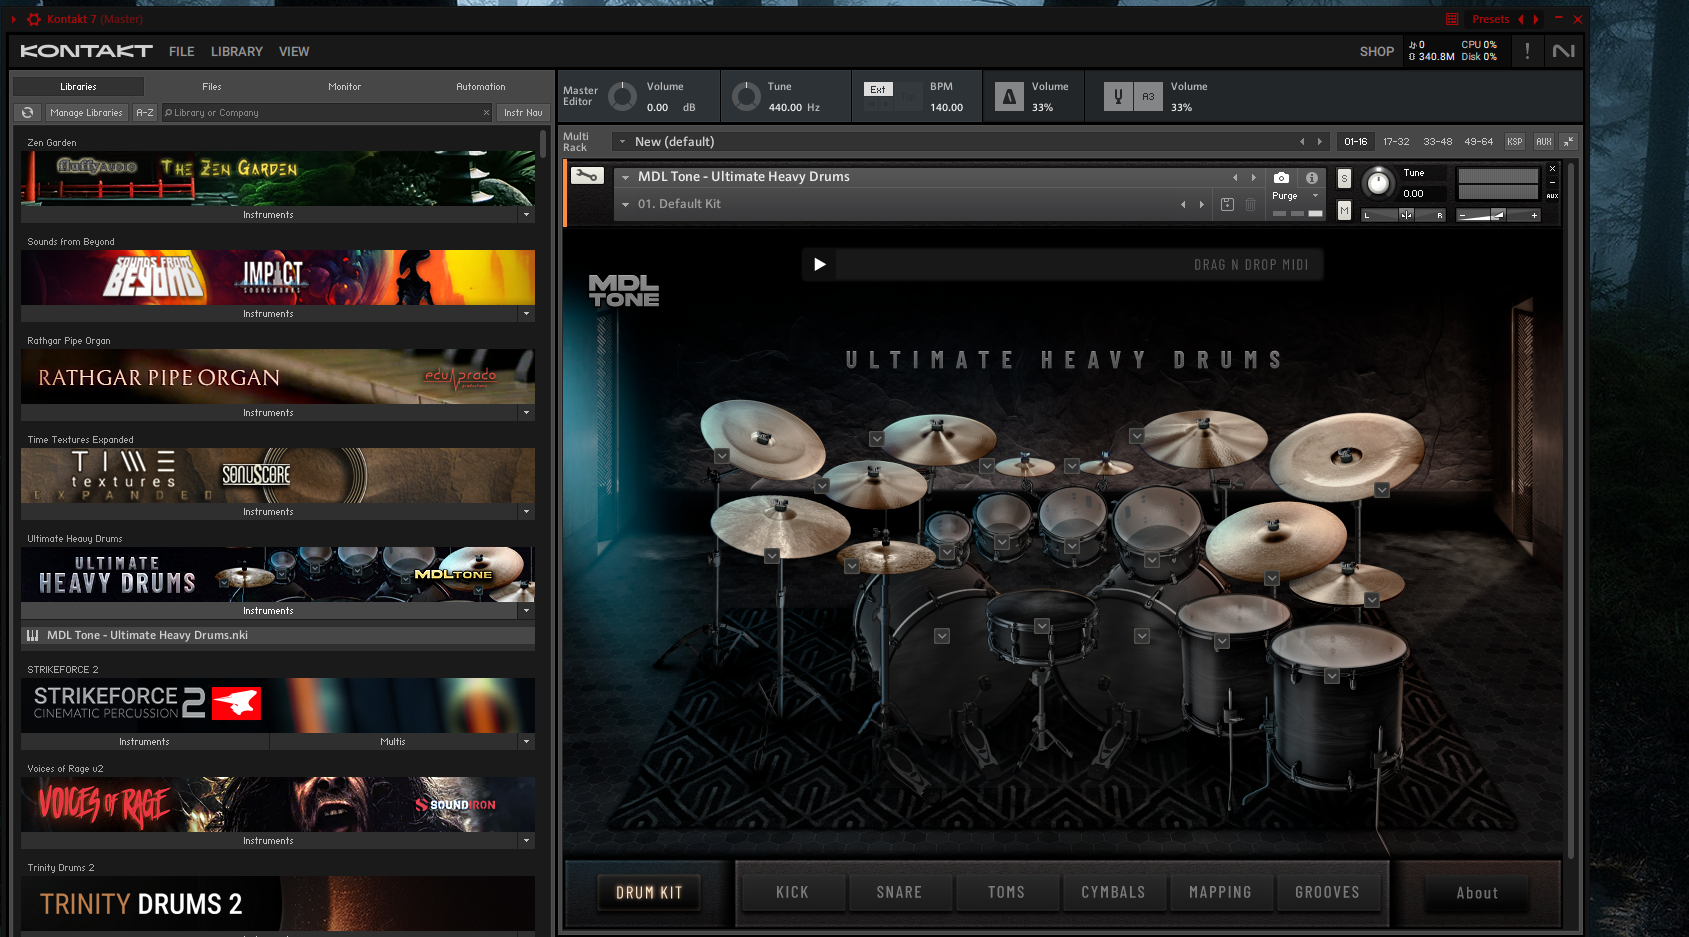Open the LIBRARY menu
The height and width of the screenshot is (937, 1689).
click(x=237, y=51)
